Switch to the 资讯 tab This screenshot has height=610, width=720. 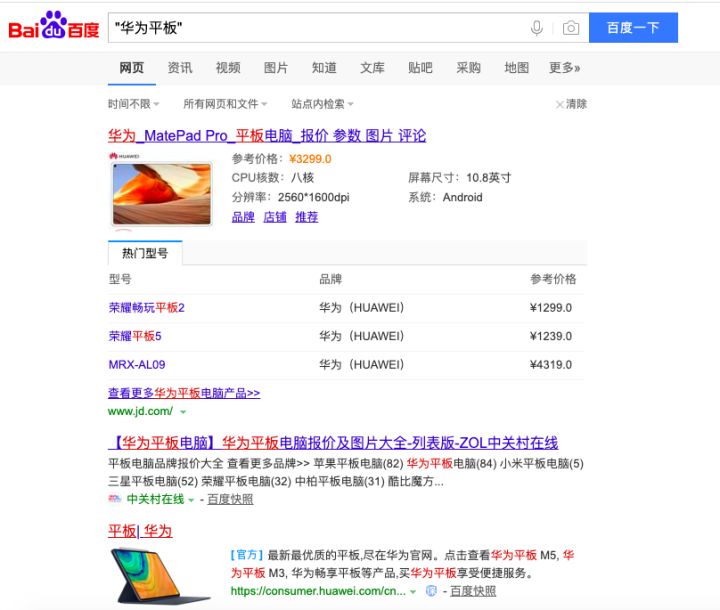click(180, 68)
